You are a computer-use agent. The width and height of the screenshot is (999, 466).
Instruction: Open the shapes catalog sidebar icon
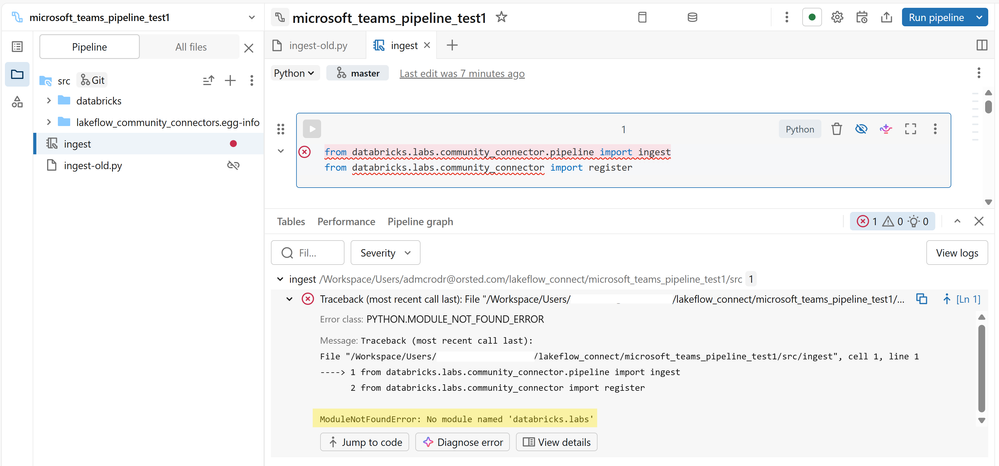click(17, 101)
